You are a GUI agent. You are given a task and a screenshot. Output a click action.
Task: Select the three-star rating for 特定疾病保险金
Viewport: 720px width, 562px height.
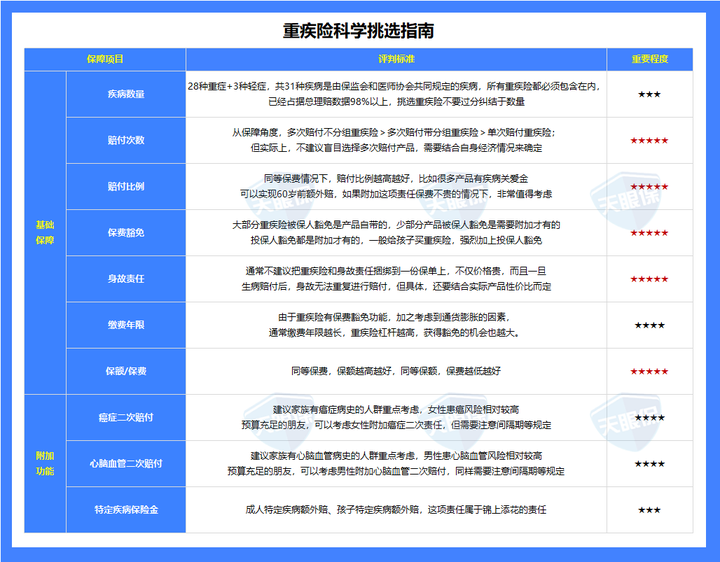tap(648, 509)
